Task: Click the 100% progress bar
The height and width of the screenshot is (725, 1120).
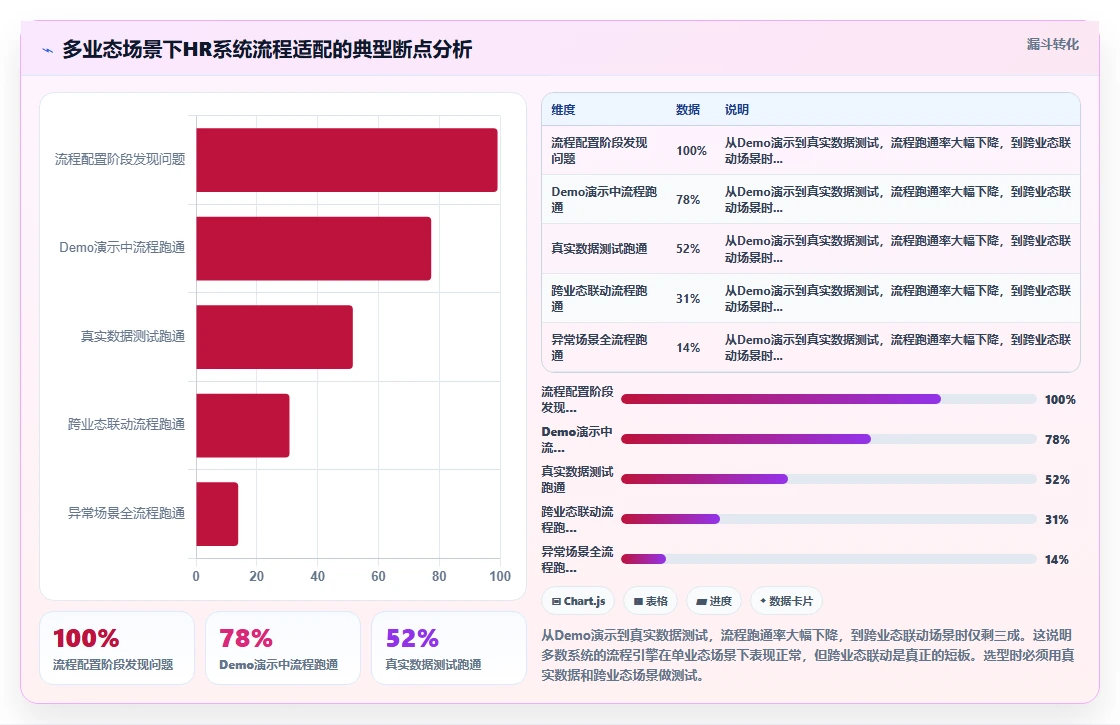Action: click(829, 399)
